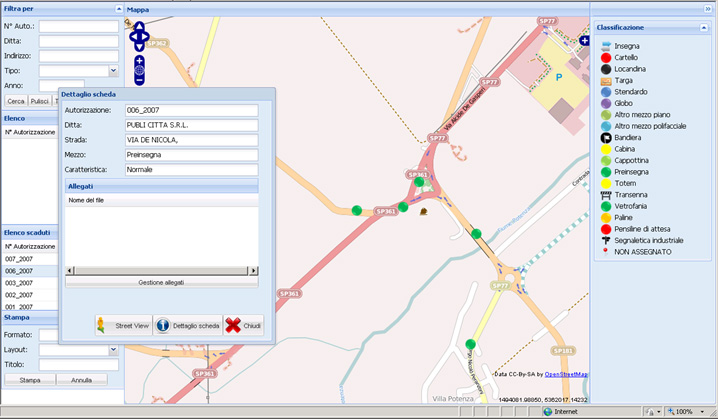
Task: Open Street View for this sign
Action: (124, 326)
